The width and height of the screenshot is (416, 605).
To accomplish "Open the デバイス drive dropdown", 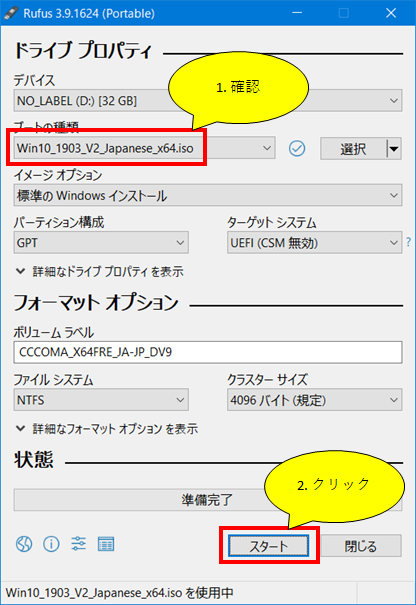I will 208,101.
